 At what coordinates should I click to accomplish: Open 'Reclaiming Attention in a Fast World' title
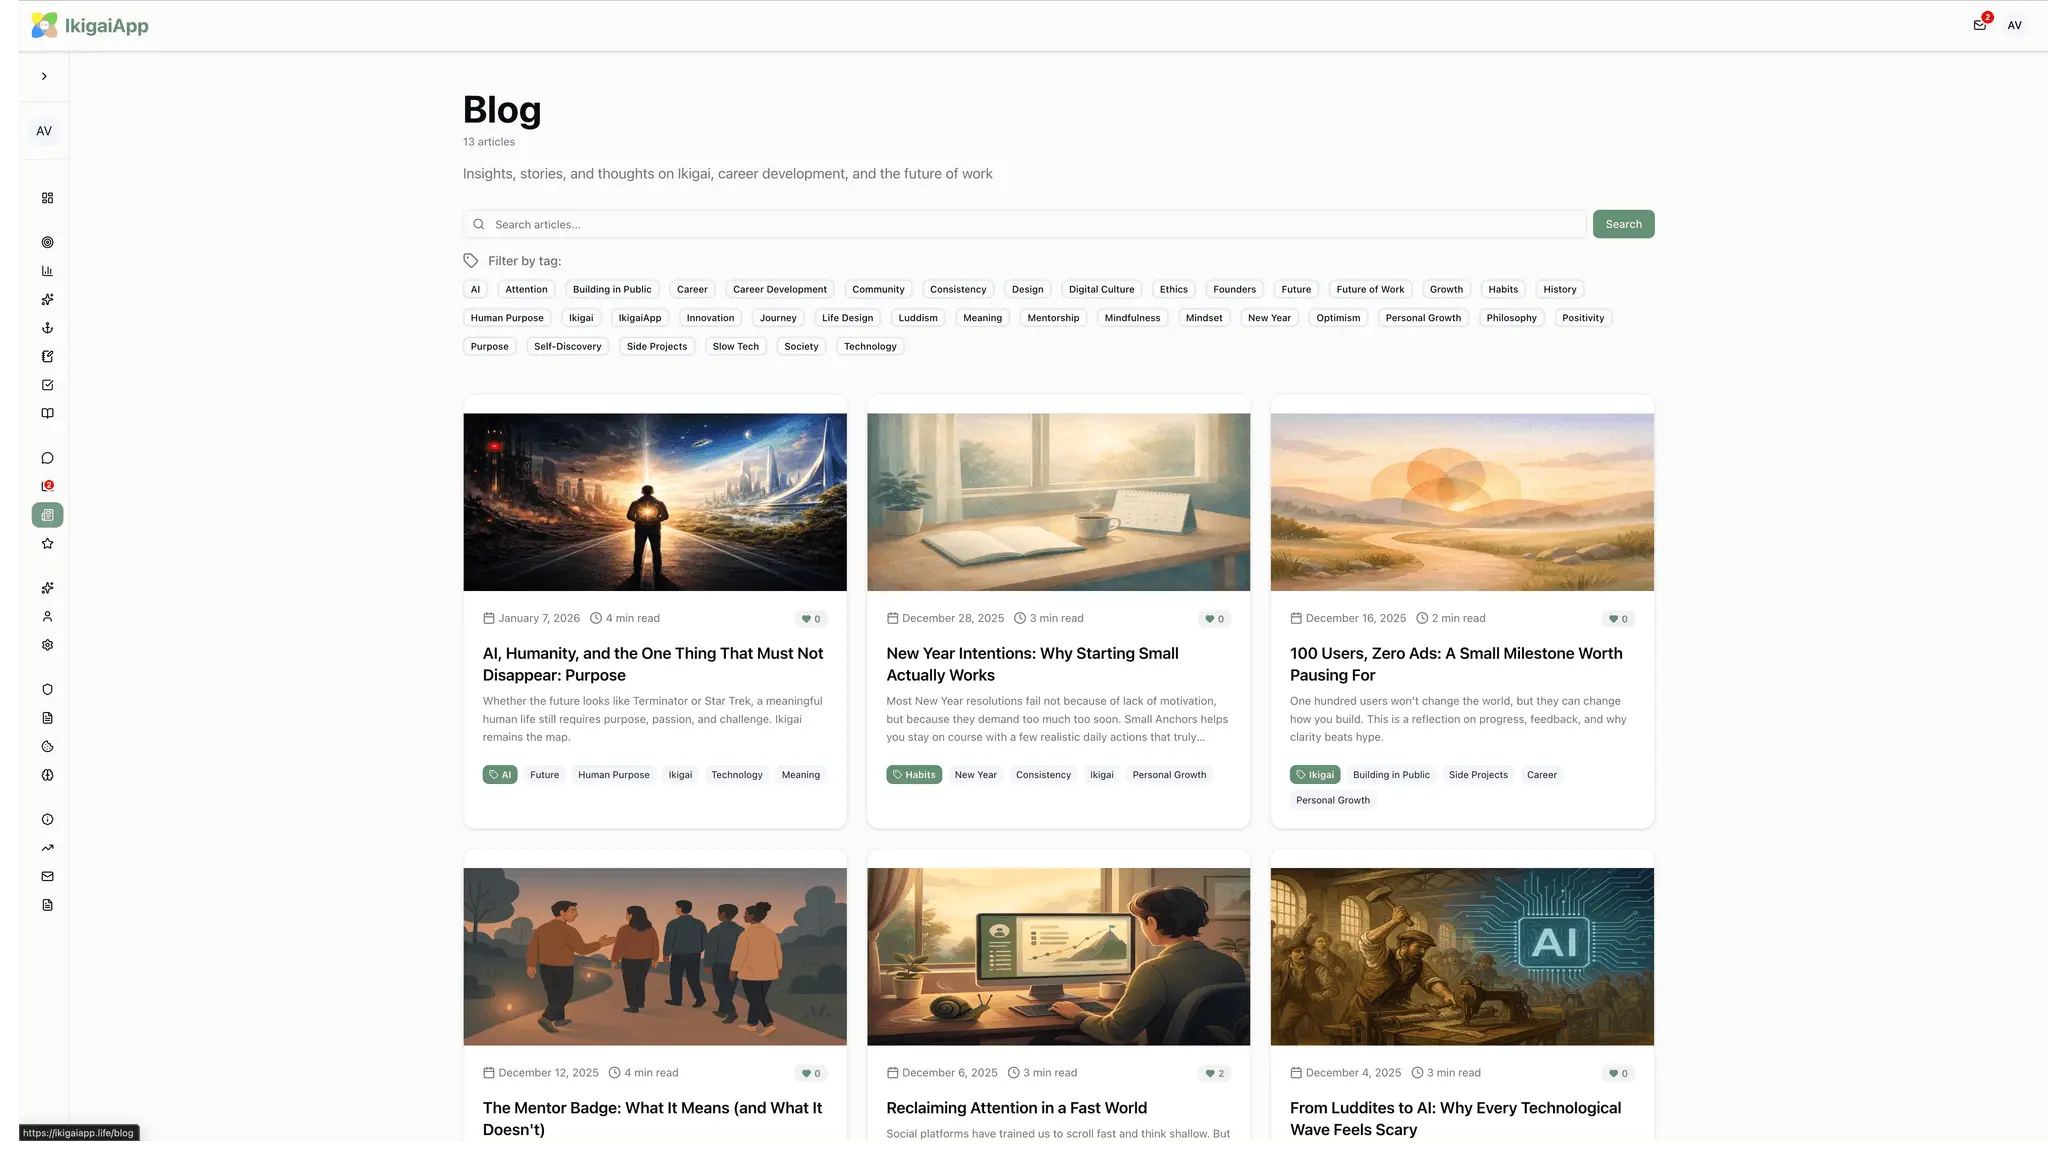point(1016,1108)
